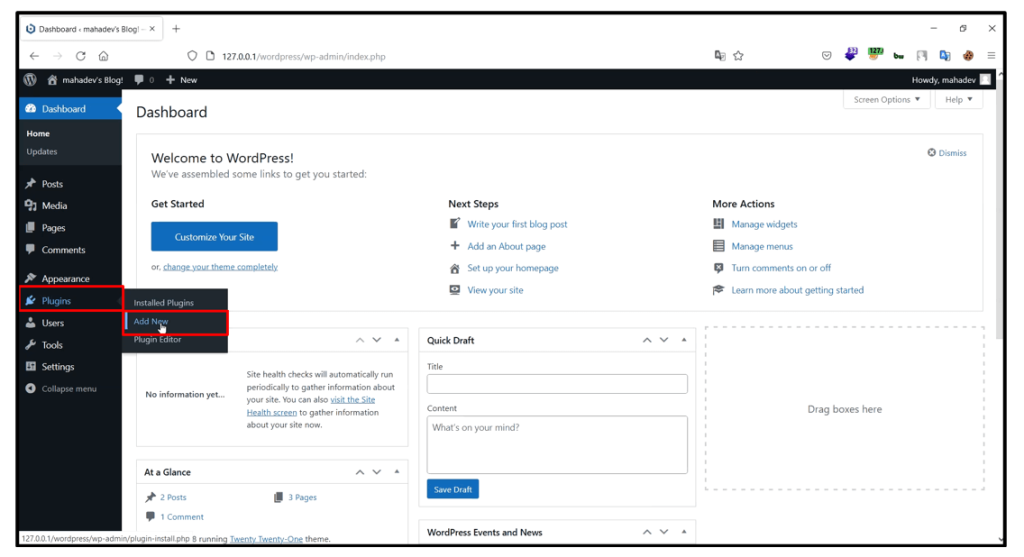The width and height of the screenshot is (1024, 557).
Task: Collapse WordPress Events and News panel
Action: pyautogui.click(x=684, y=532)
